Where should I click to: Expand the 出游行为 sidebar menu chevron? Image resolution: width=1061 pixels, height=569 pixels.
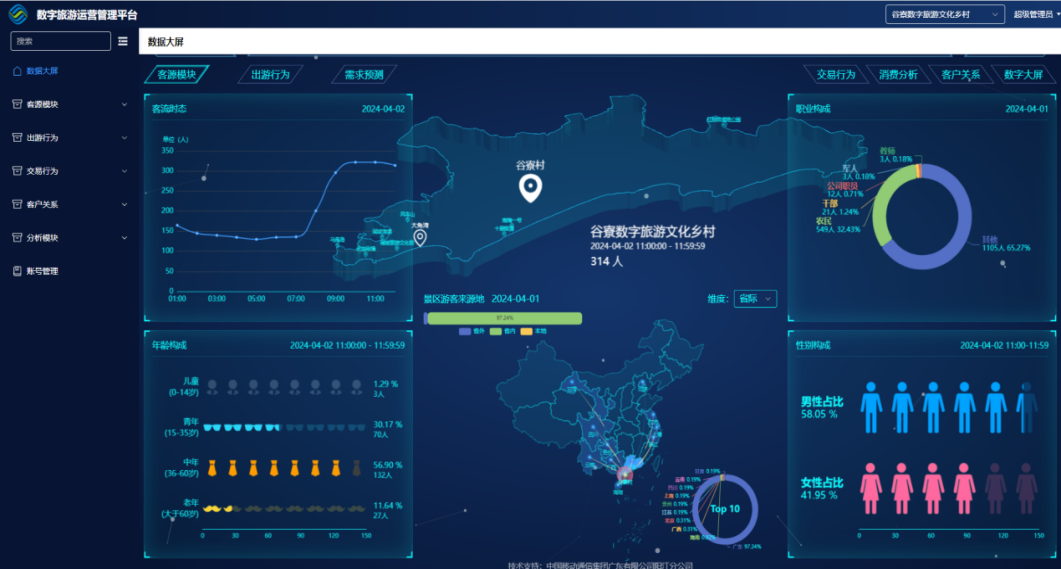tap(124, 138)
